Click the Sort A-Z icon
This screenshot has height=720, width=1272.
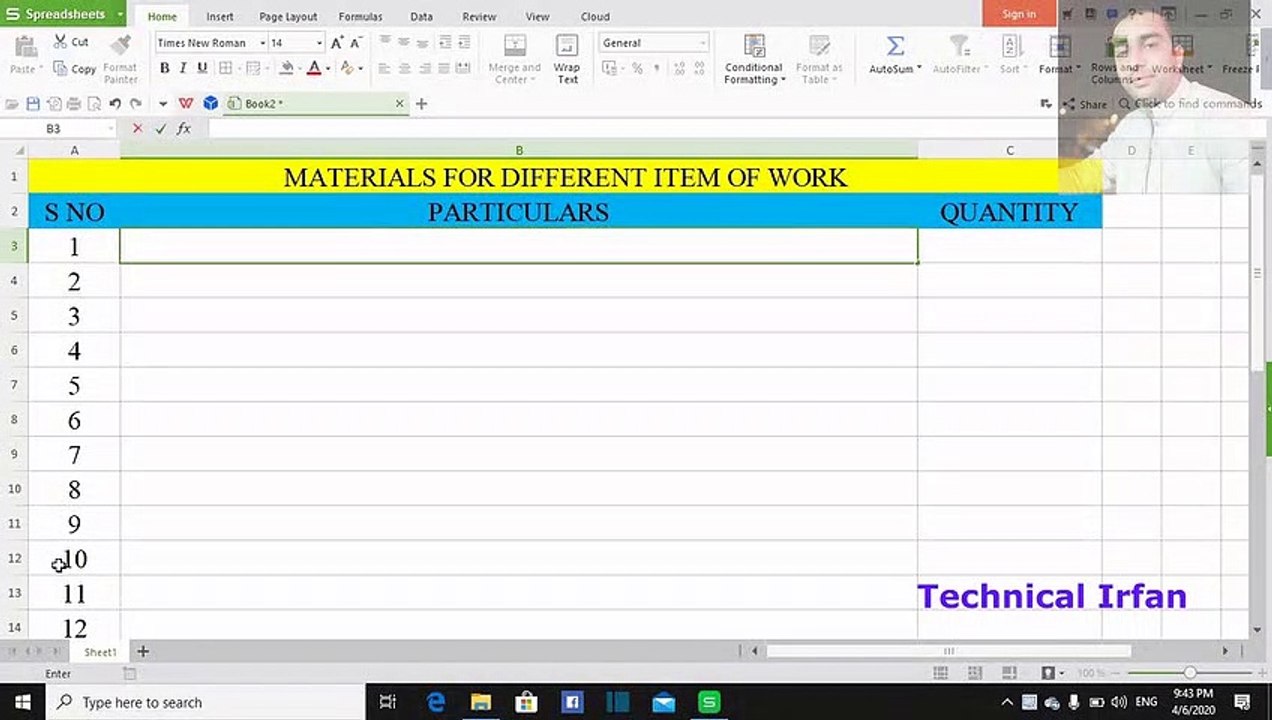point(1010,46)
